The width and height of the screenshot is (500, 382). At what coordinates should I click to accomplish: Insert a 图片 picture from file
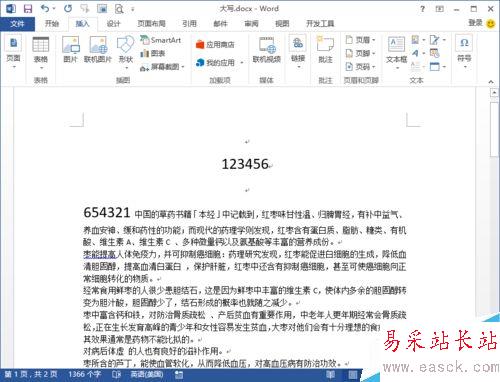point(71,50)
